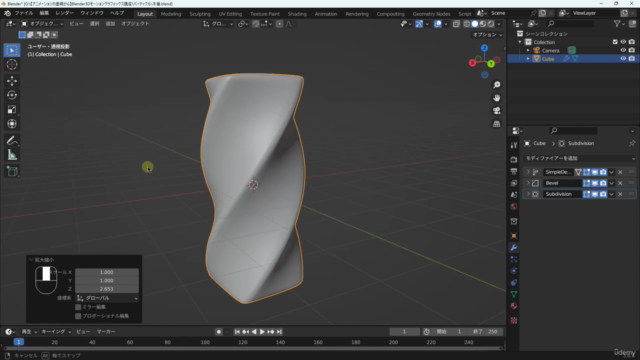This screenshot has width=640, height=360.
Task: Jump to the timeline end frame
Action: (280, 332)
